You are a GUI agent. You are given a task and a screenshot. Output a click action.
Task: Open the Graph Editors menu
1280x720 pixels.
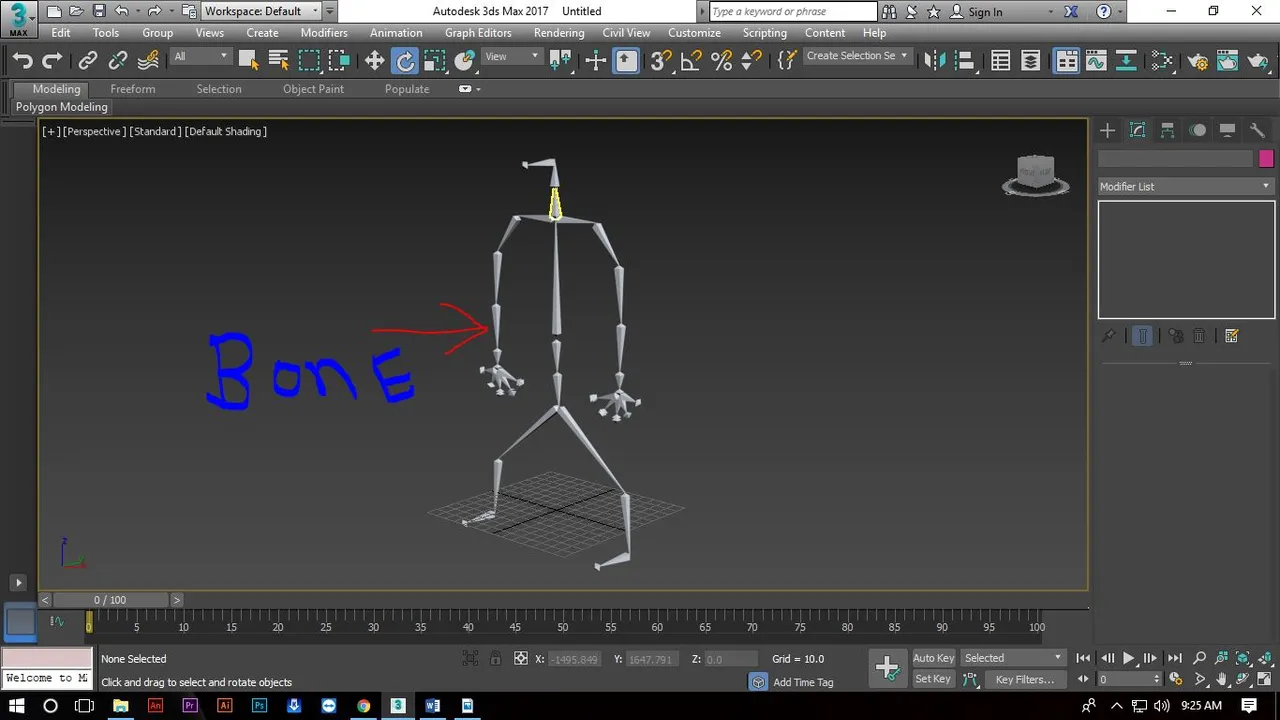(x=478, y=33)
